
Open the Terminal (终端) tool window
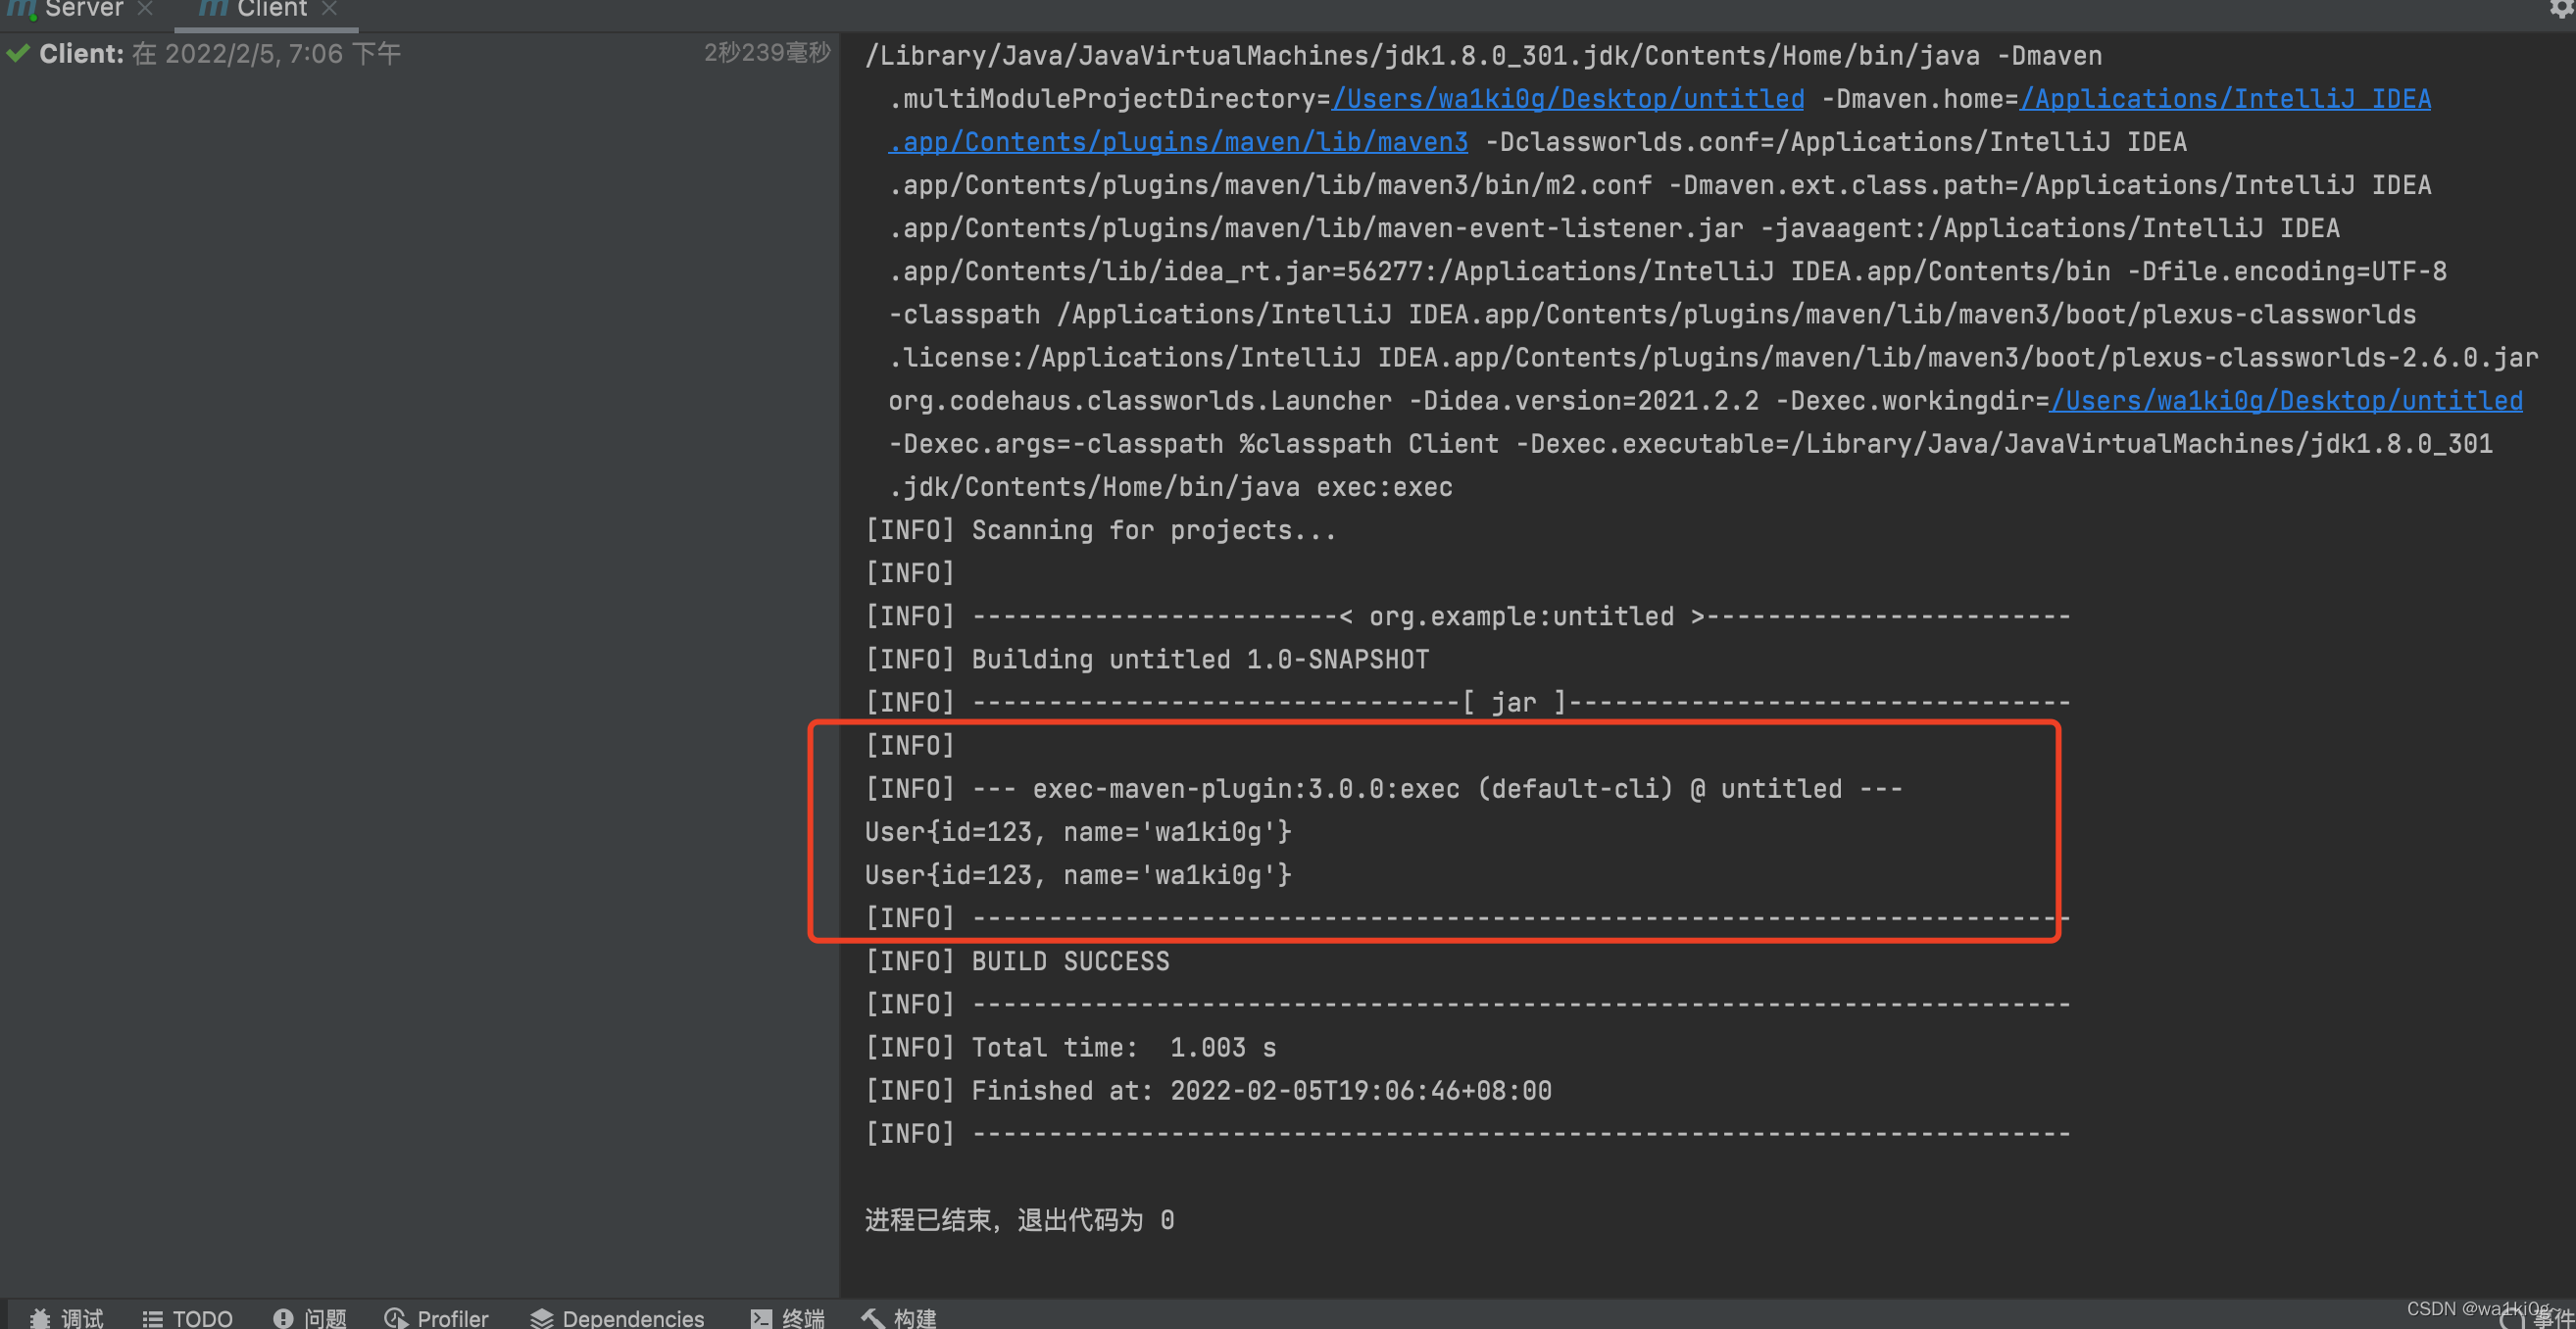pos(788,1317)
